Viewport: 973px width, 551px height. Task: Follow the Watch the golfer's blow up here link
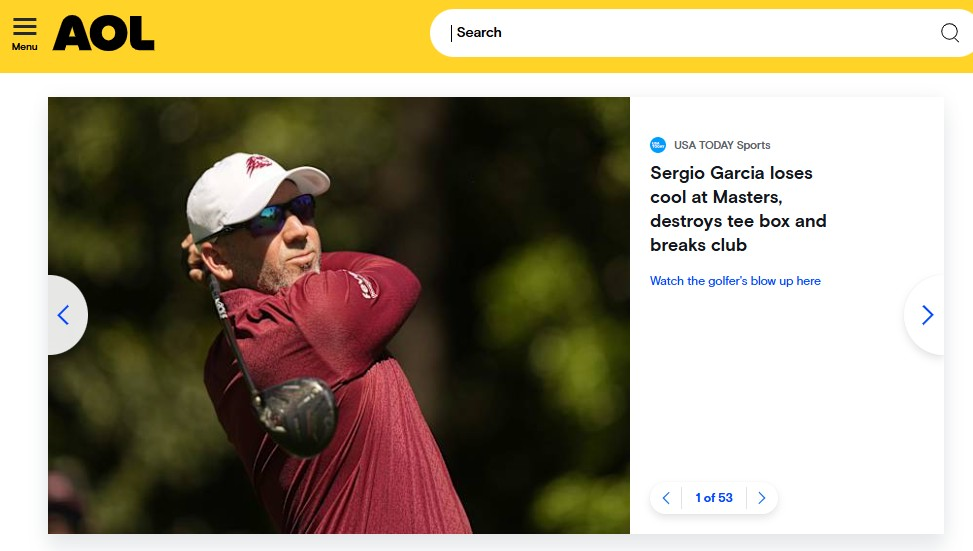tap(735, 281)
